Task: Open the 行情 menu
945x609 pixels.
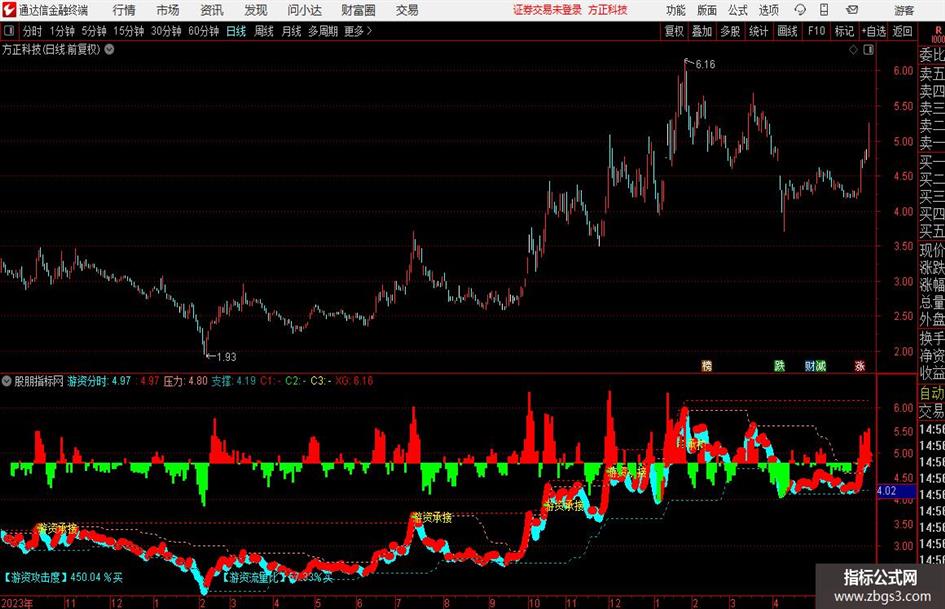Action: point(124,10)
